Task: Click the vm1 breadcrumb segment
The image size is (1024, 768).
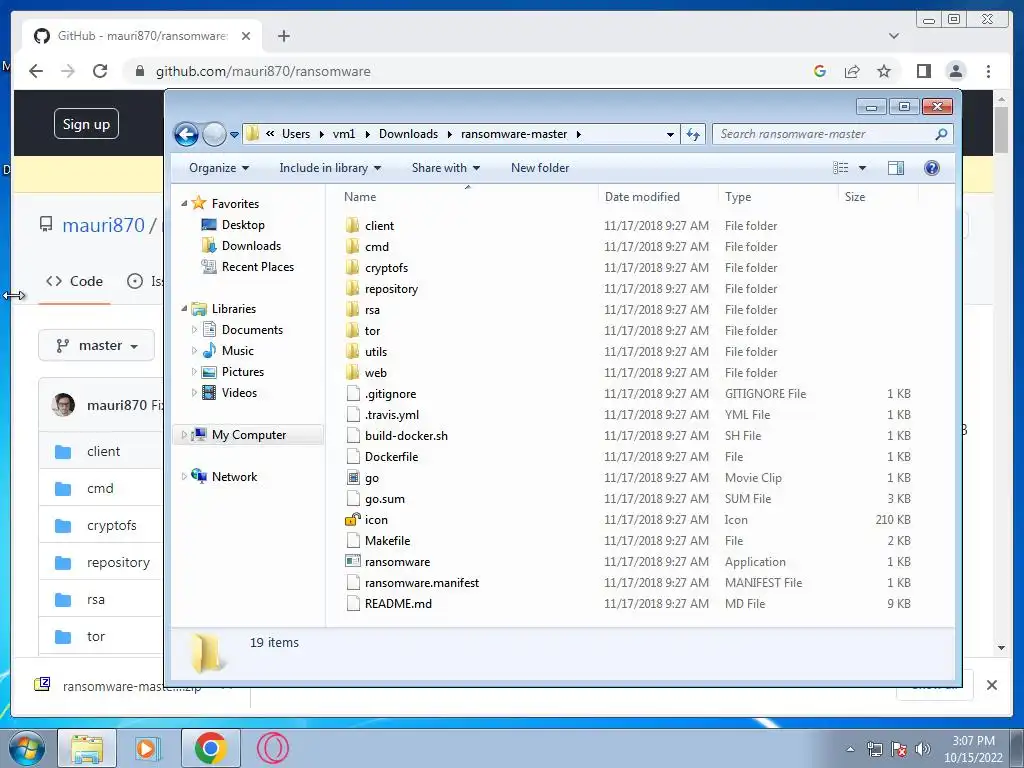Action: 344,134
